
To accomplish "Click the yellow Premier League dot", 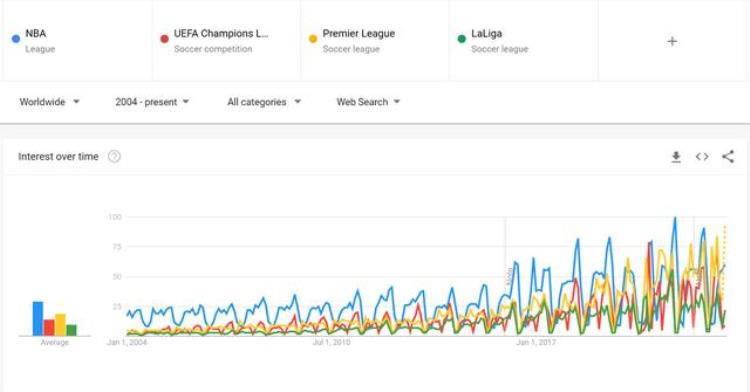I will tap(313, 39).
